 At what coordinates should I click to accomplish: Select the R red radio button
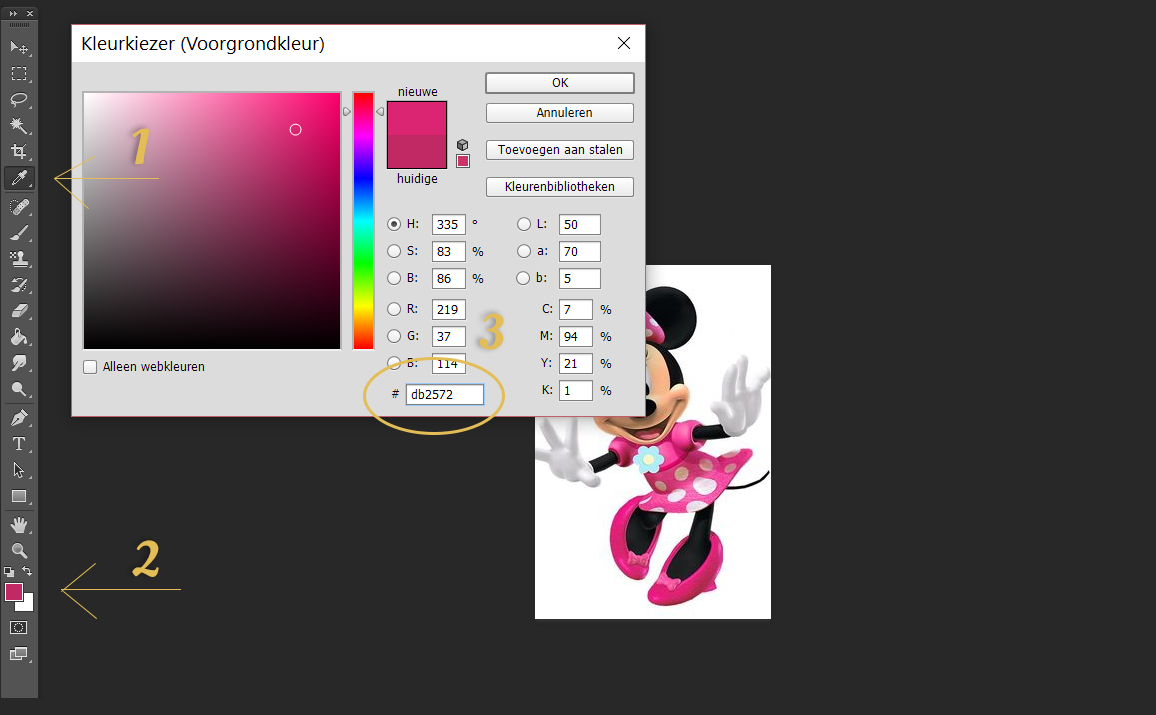click(x=394, y=310)
